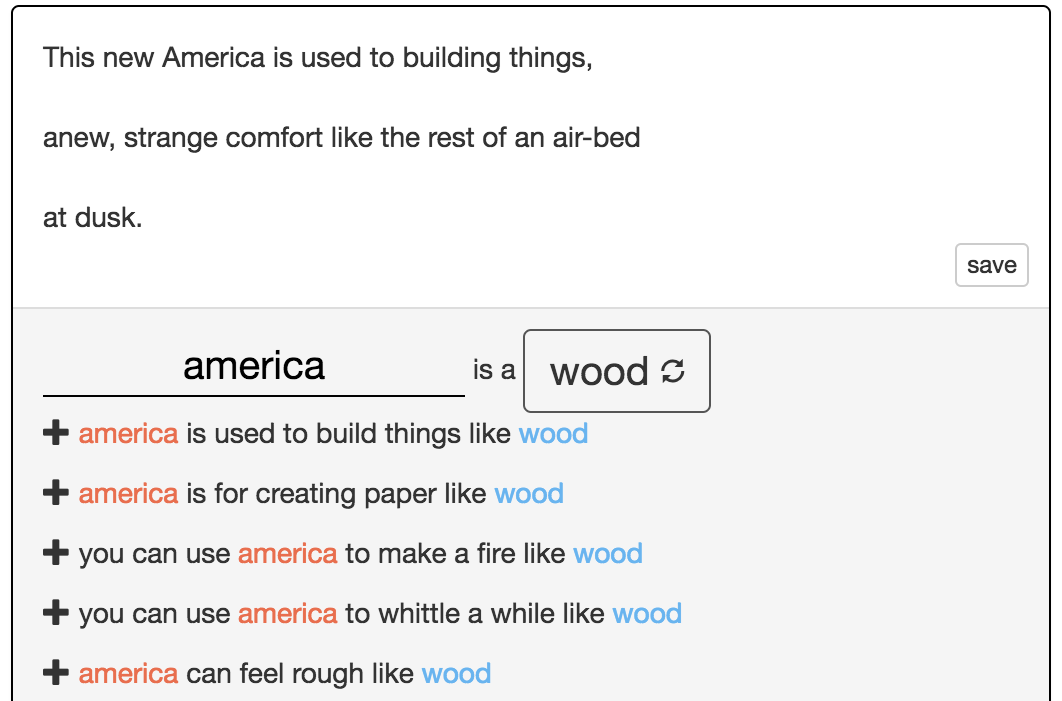
Task: Add the 'used to build things' line
Action: pos(56,433)
